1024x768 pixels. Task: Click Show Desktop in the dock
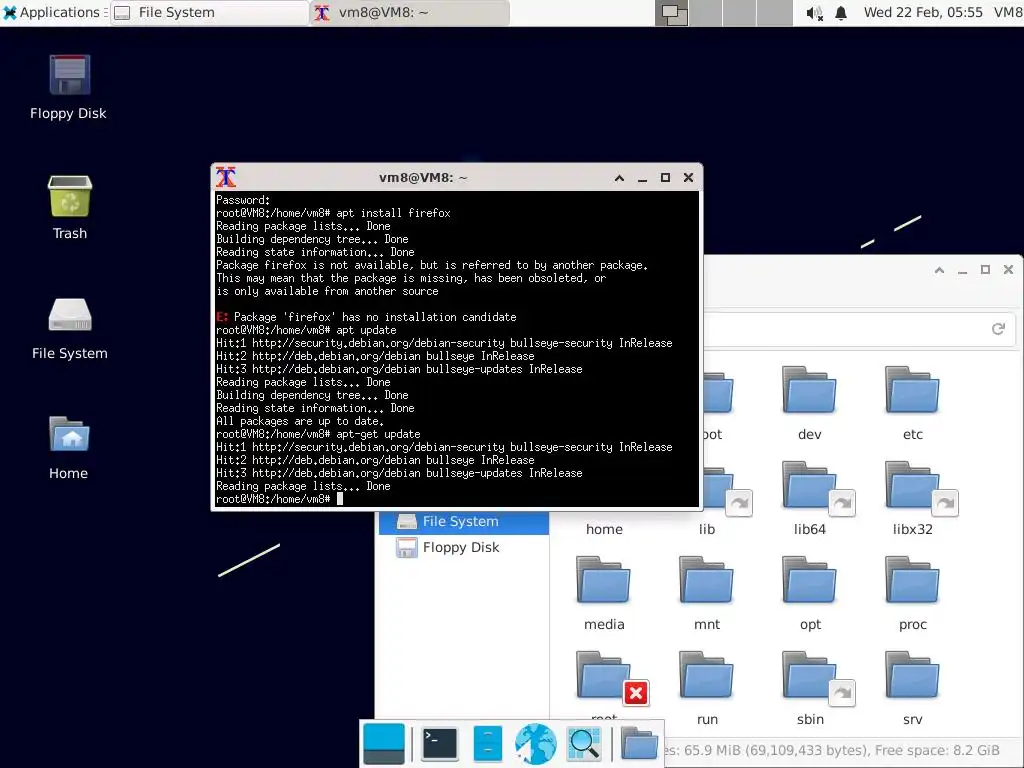384,744
